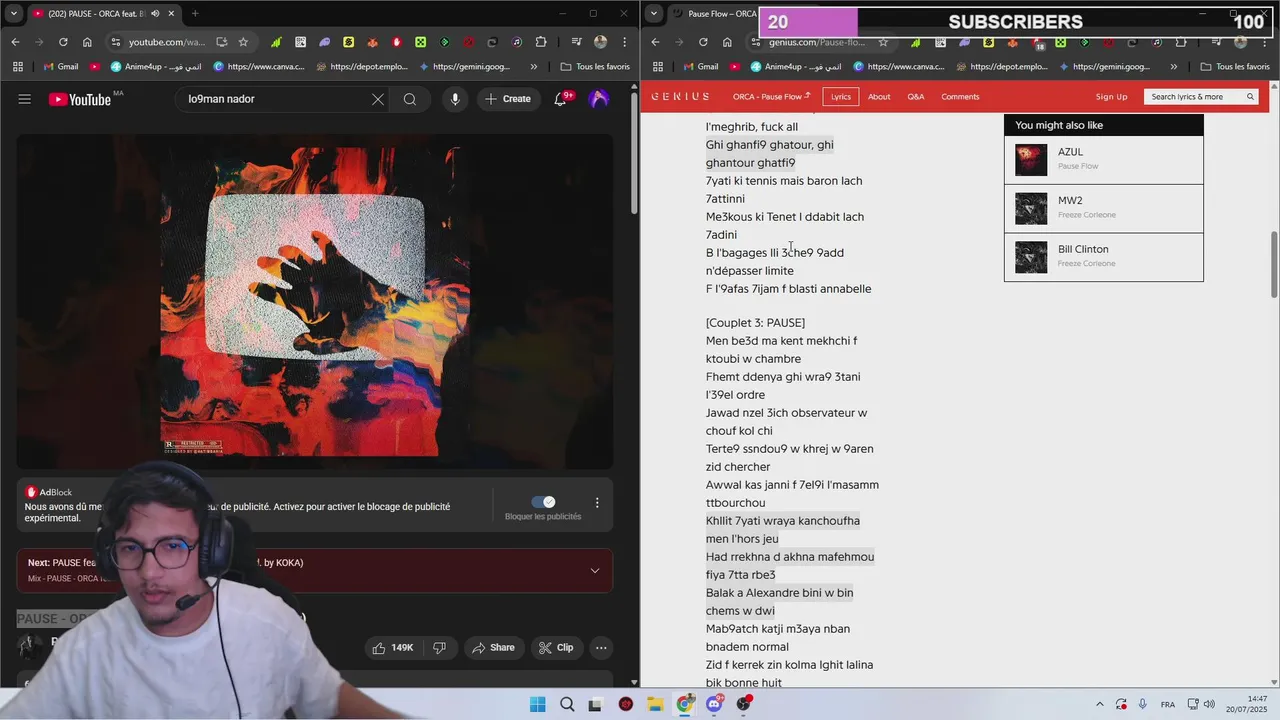Dislike the YouTube video
The width and height of the screenshot is (1280, 720).
tap(440, 648)
